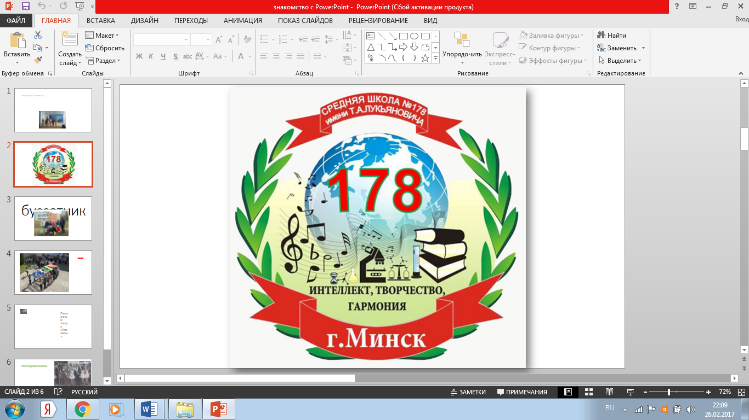The image size is (749, 420).
Task: Justify the text in Абзац group
Action: pos(300,56)
